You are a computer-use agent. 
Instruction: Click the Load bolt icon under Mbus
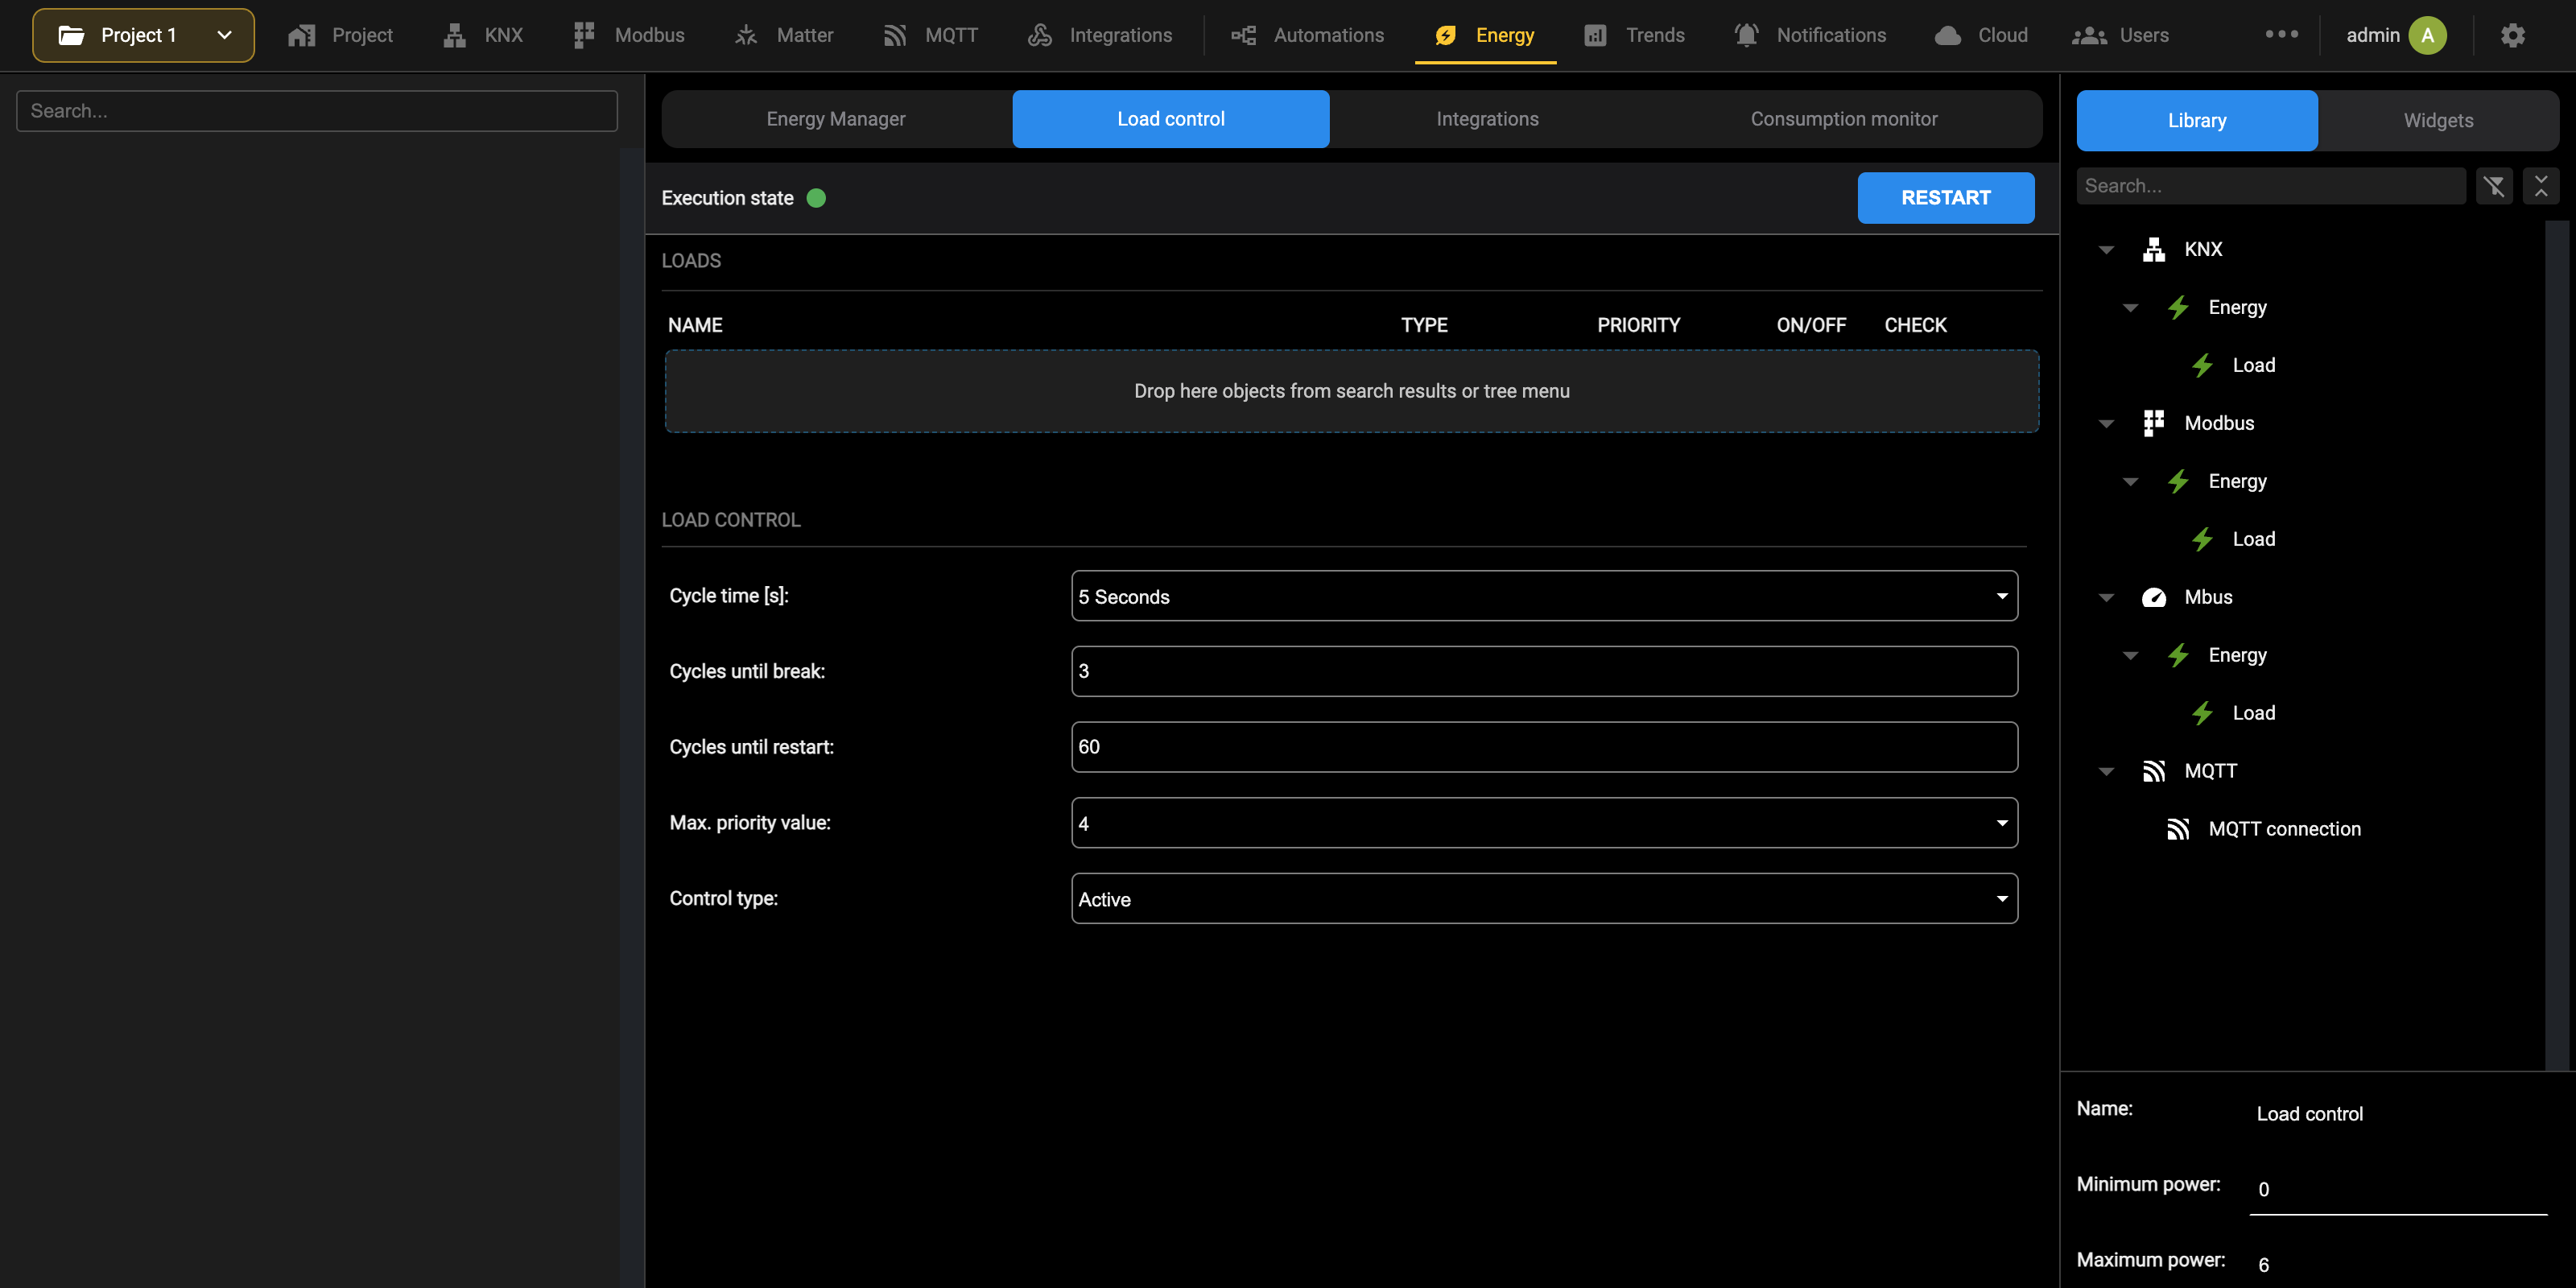pyautogui.click(x=2202, y=713)
